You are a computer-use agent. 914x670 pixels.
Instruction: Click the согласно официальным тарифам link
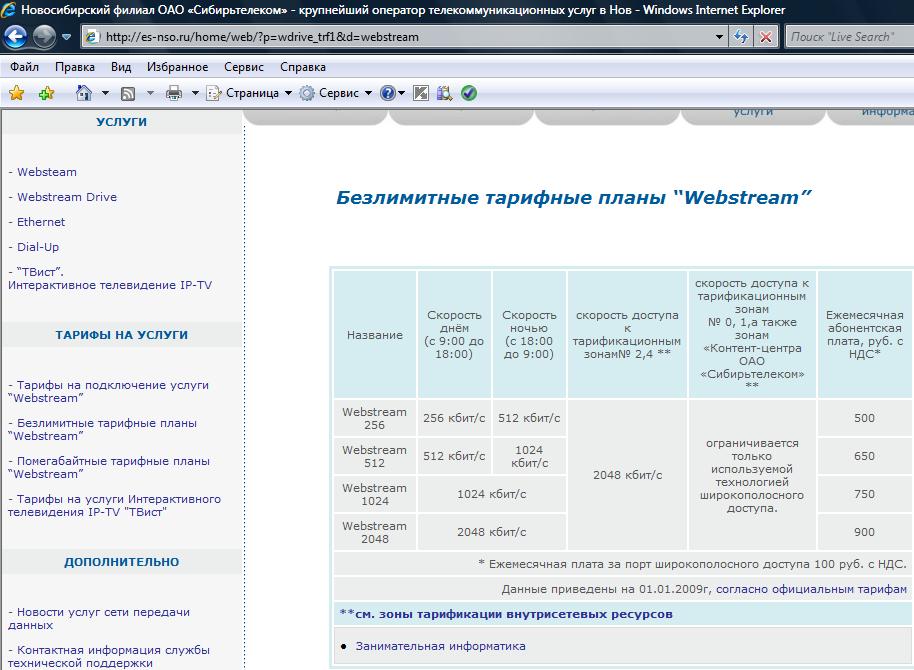click(811, 589)
